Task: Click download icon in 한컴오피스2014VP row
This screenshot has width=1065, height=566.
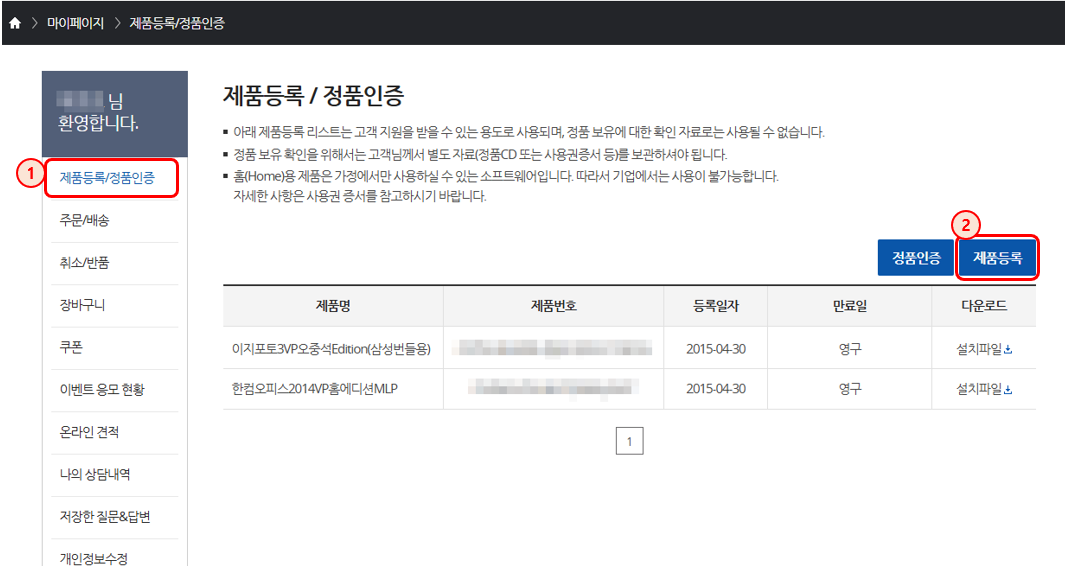Action: coord(1008,390)
